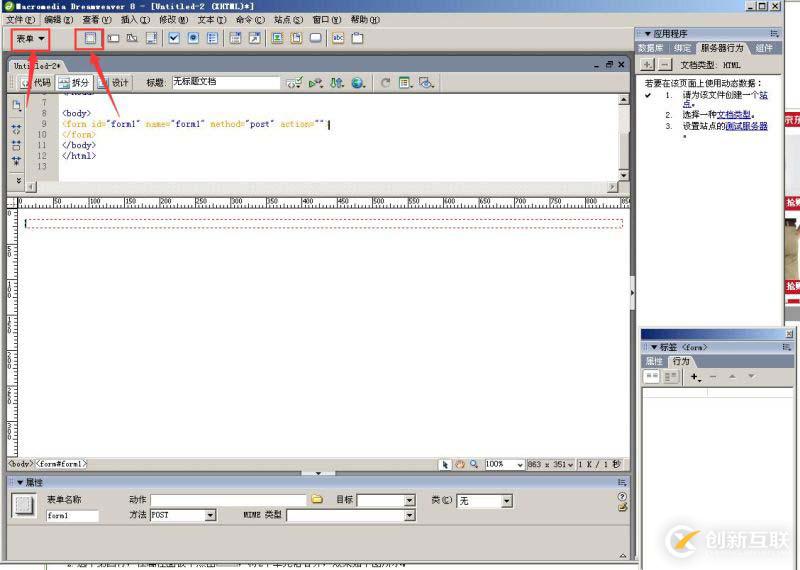800x570 pixels.
Task: Click the 文档类型 link
Action: (733, 114)
